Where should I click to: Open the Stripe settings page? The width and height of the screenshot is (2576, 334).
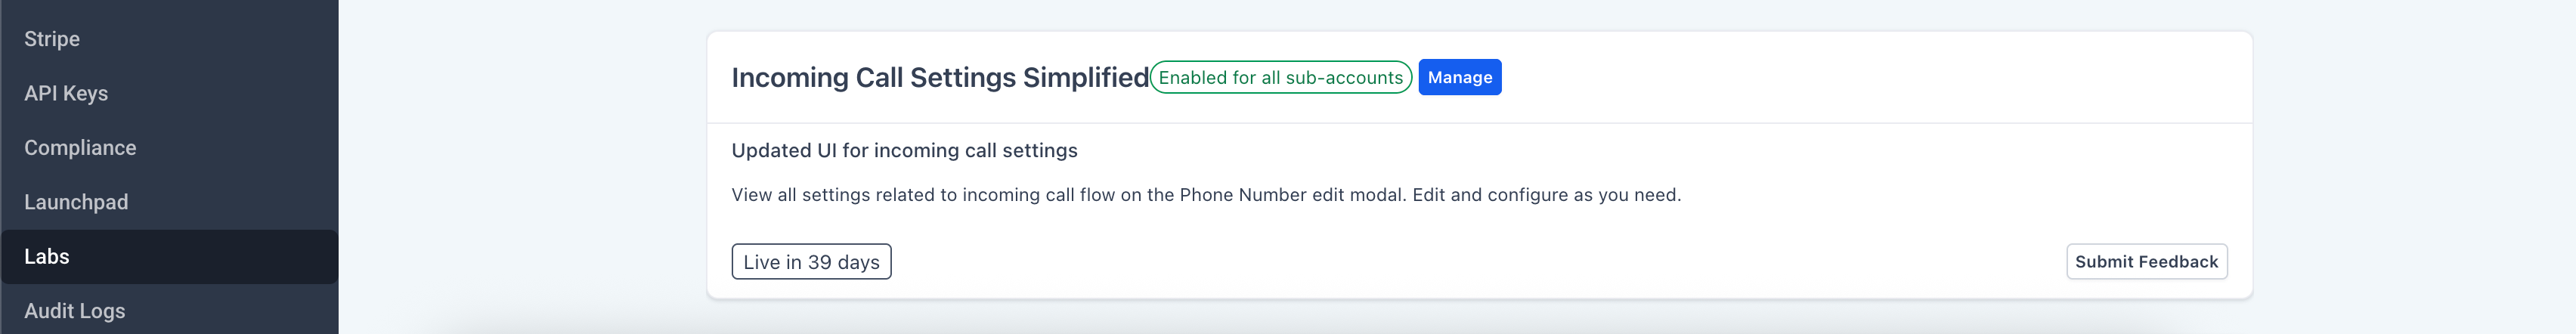tap(52, 39)
